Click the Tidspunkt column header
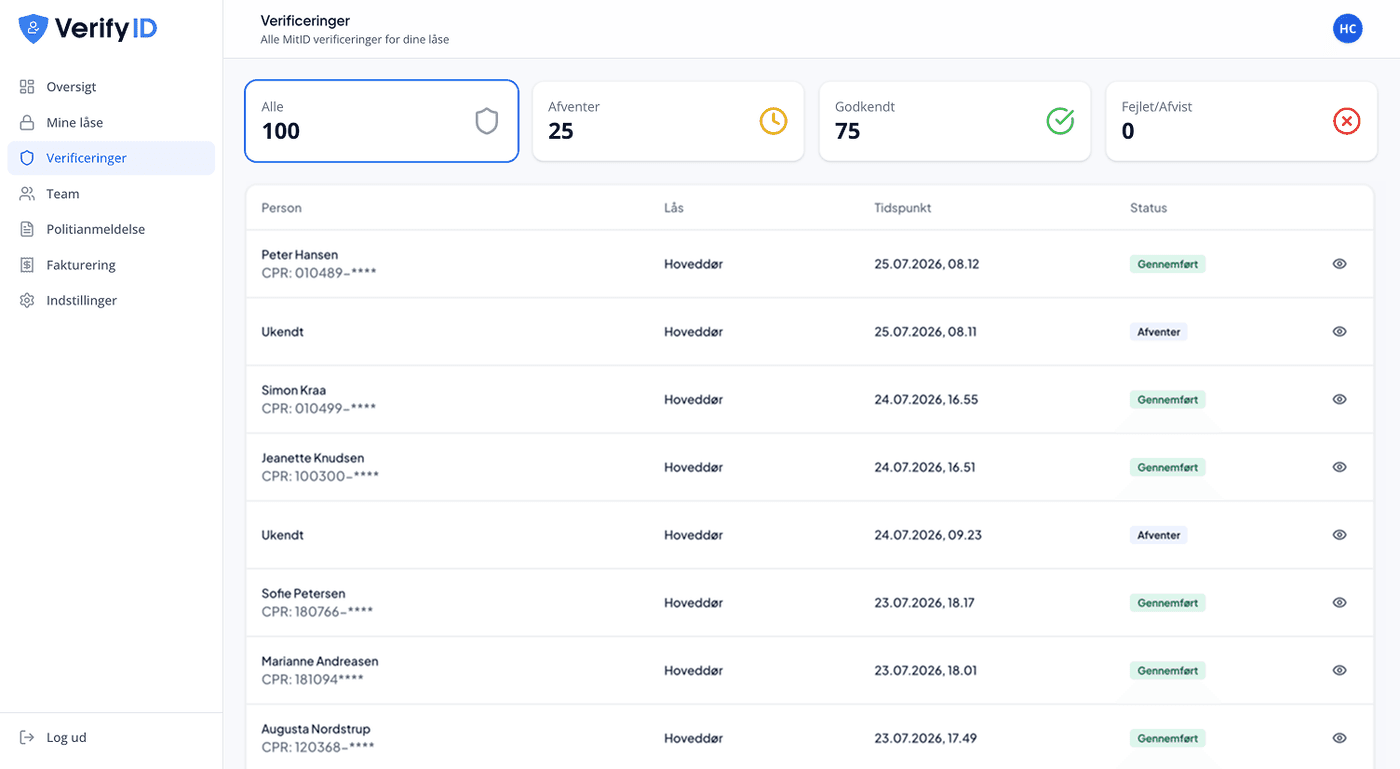Screen dimensions: 1400x769 (902, 208)
